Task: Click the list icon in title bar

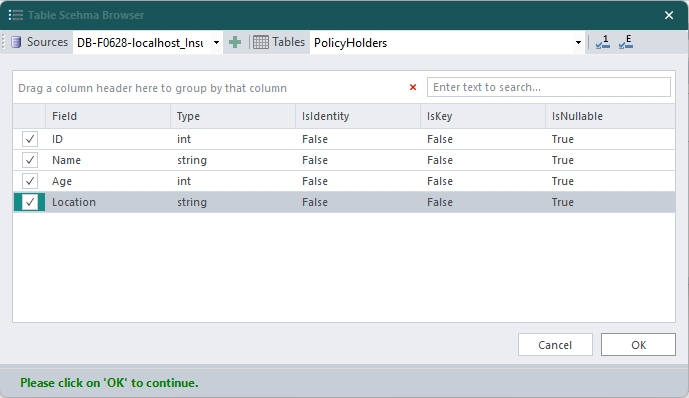Action: pyautogui.click(x=16, y=15)
